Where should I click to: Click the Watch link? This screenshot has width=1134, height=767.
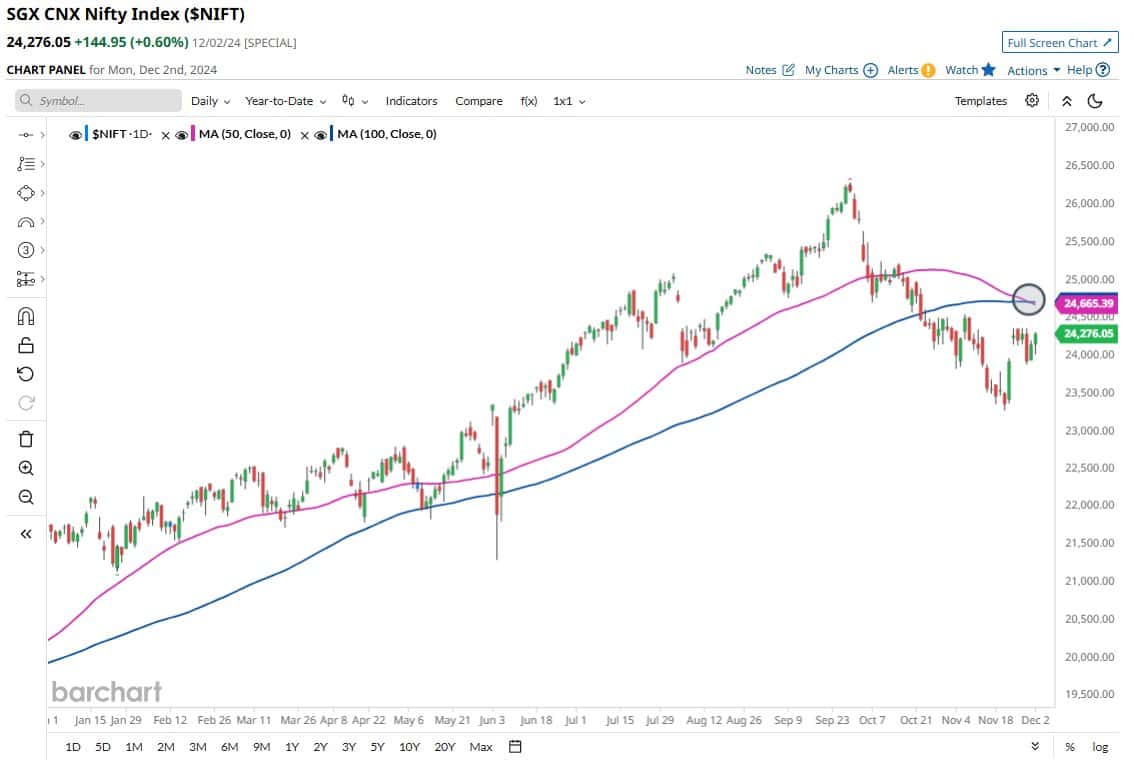tap(961, 70)
